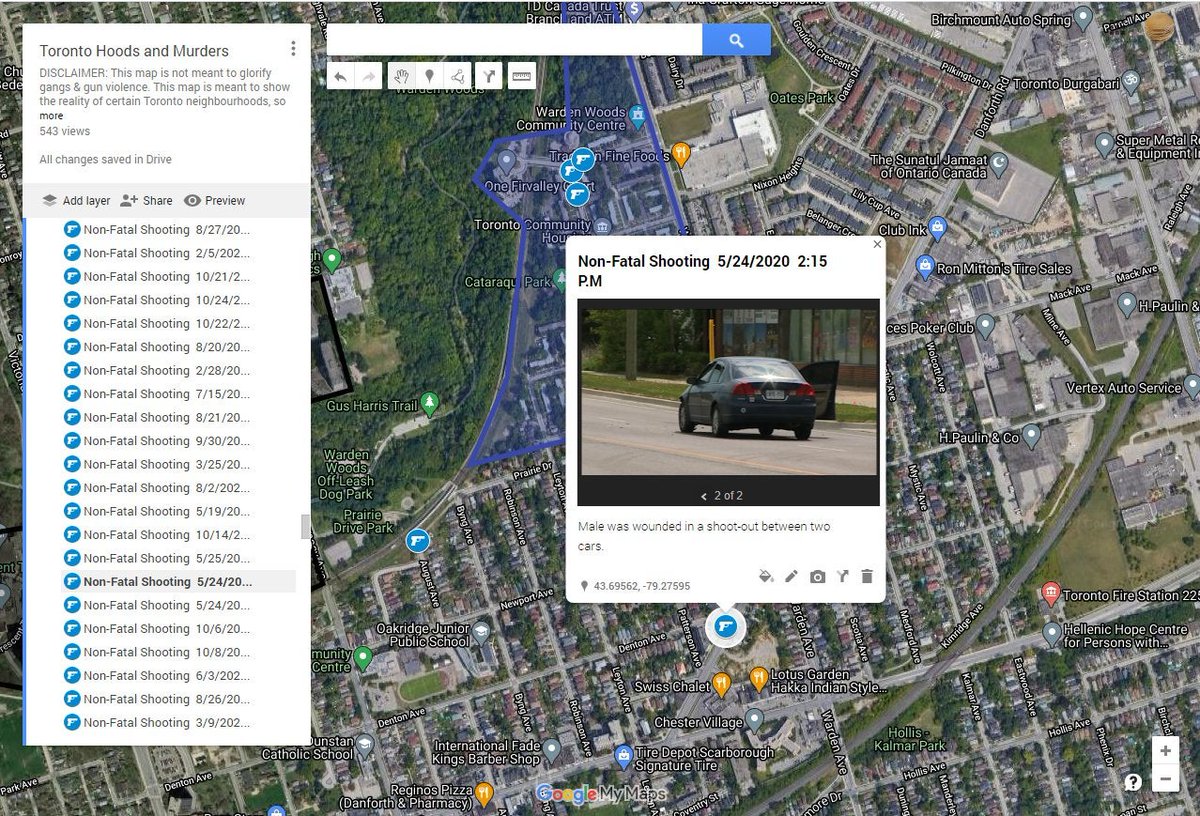Share the Toronto Hoods map
This screenshot has width=1200, height=816.
pos(147,200)
